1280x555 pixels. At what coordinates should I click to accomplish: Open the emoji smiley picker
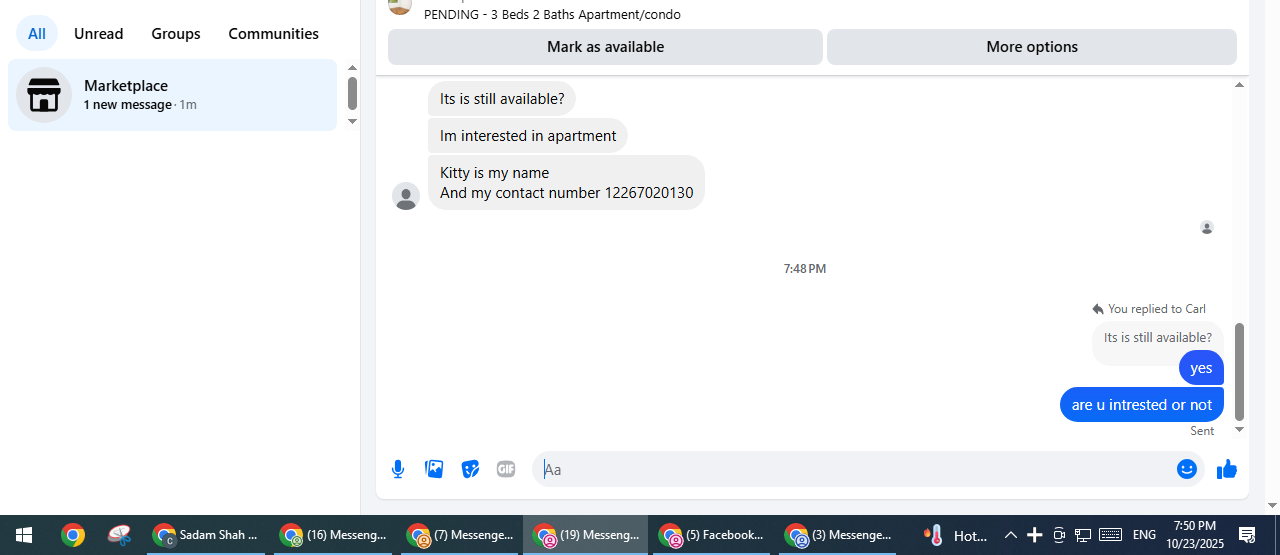point(1187,469)
